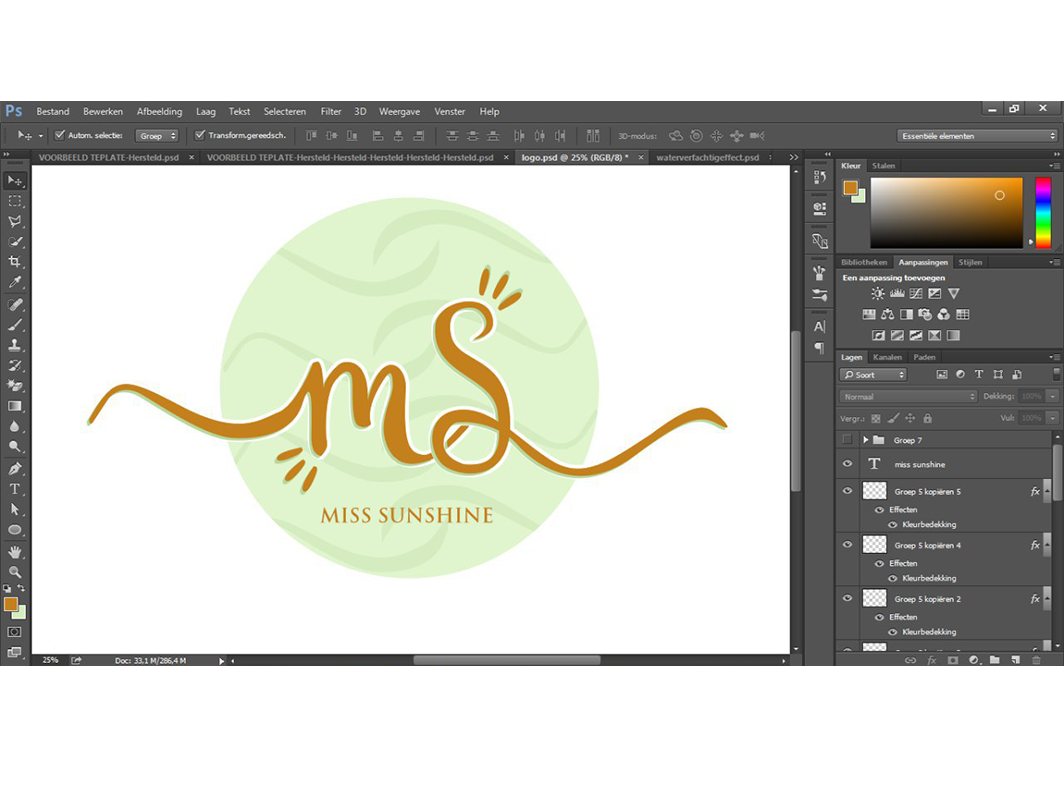The image size is (1064, 799).
Task: Add Curves adjustment icon
Action: click(916, 294)
